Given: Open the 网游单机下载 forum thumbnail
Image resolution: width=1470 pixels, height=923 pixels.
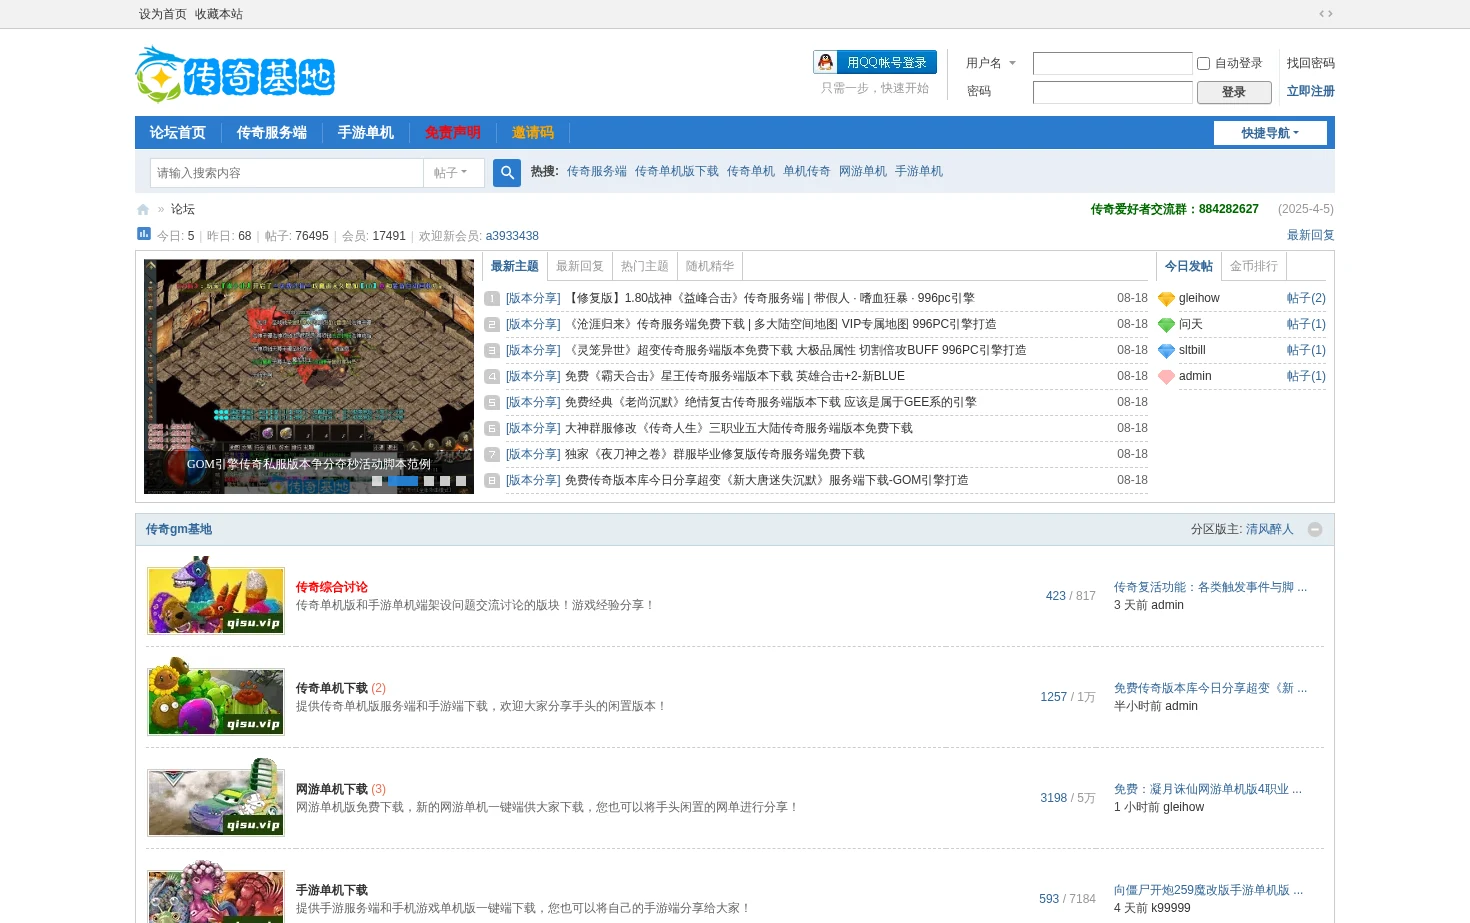Looking at the screenshot, I should click(216, 798).
